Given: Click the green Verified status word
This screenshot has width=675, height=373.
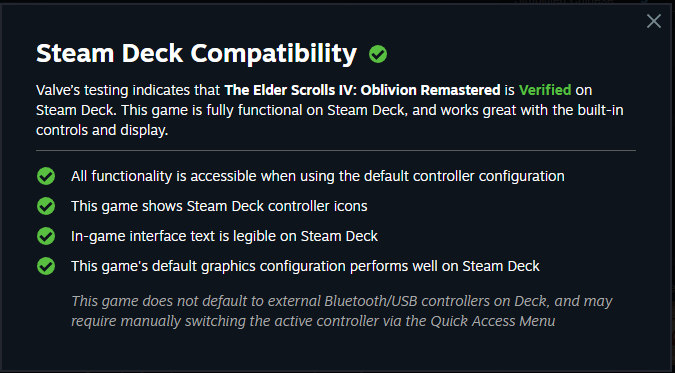Looking at the screenshot, I should click(x=545, y=90).
